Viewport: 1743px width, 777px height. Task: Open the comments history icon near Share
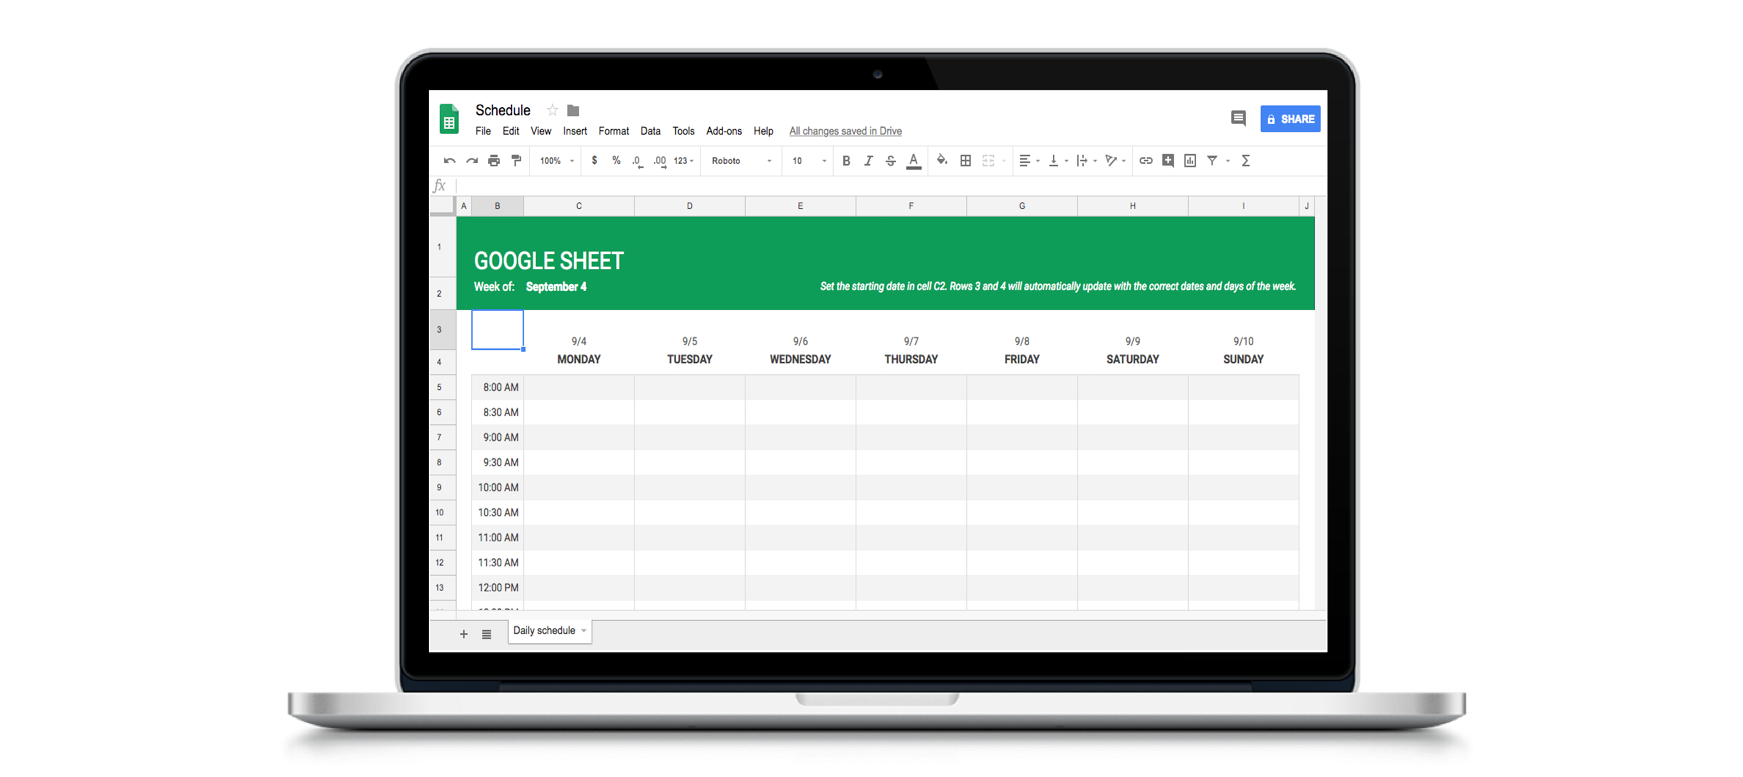[1238, 118]
